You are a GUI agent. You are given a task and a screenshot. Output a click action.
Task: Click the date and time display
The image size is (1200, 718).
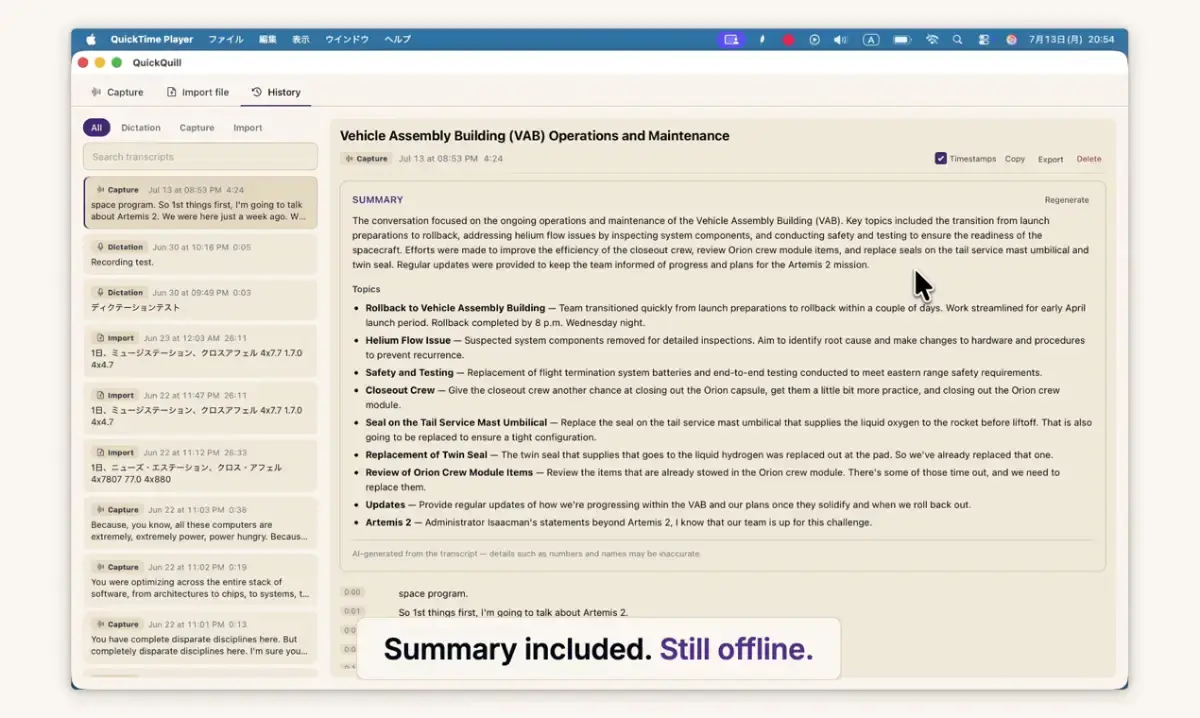click(1072, 40)
